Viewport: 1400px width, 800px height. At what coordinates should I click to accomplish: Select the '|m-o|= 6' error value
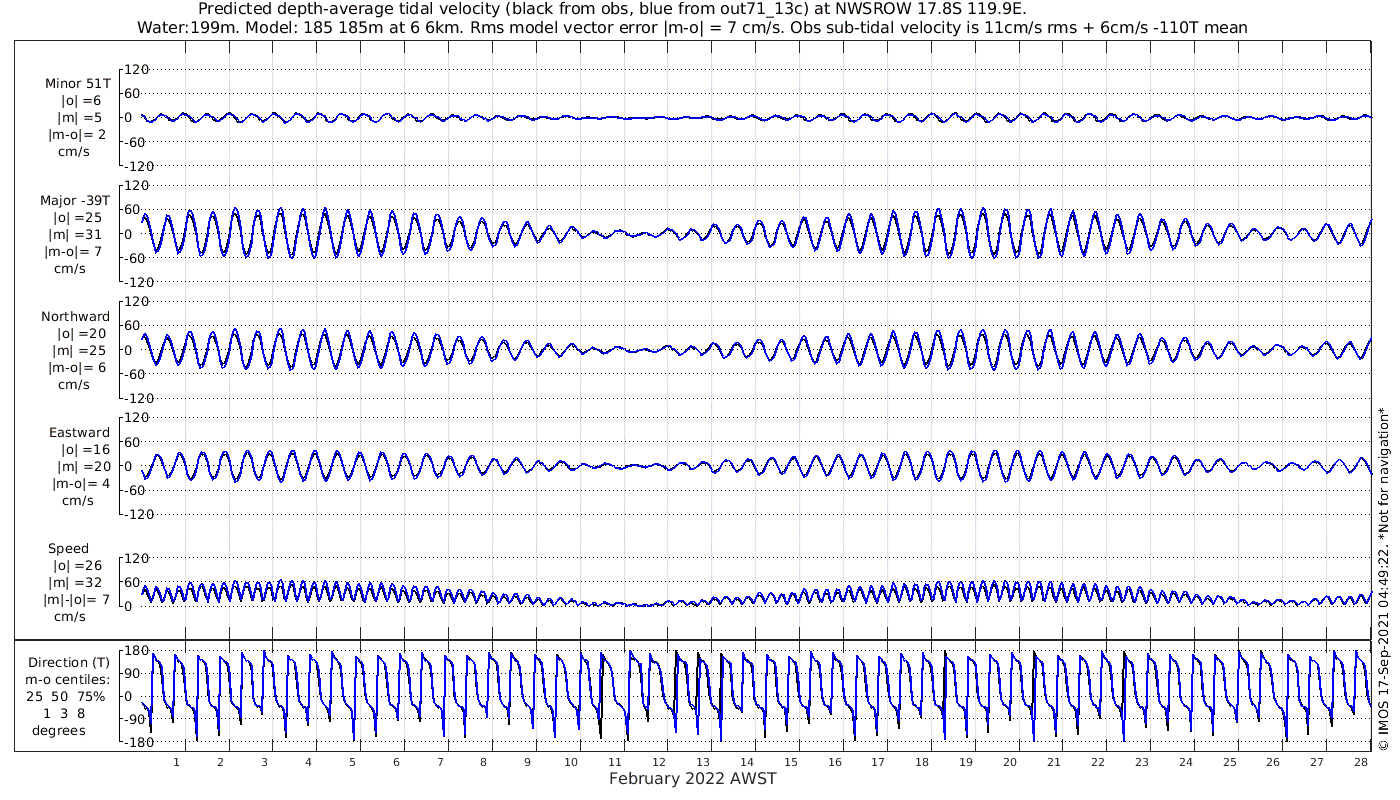[x=77, y=368]
